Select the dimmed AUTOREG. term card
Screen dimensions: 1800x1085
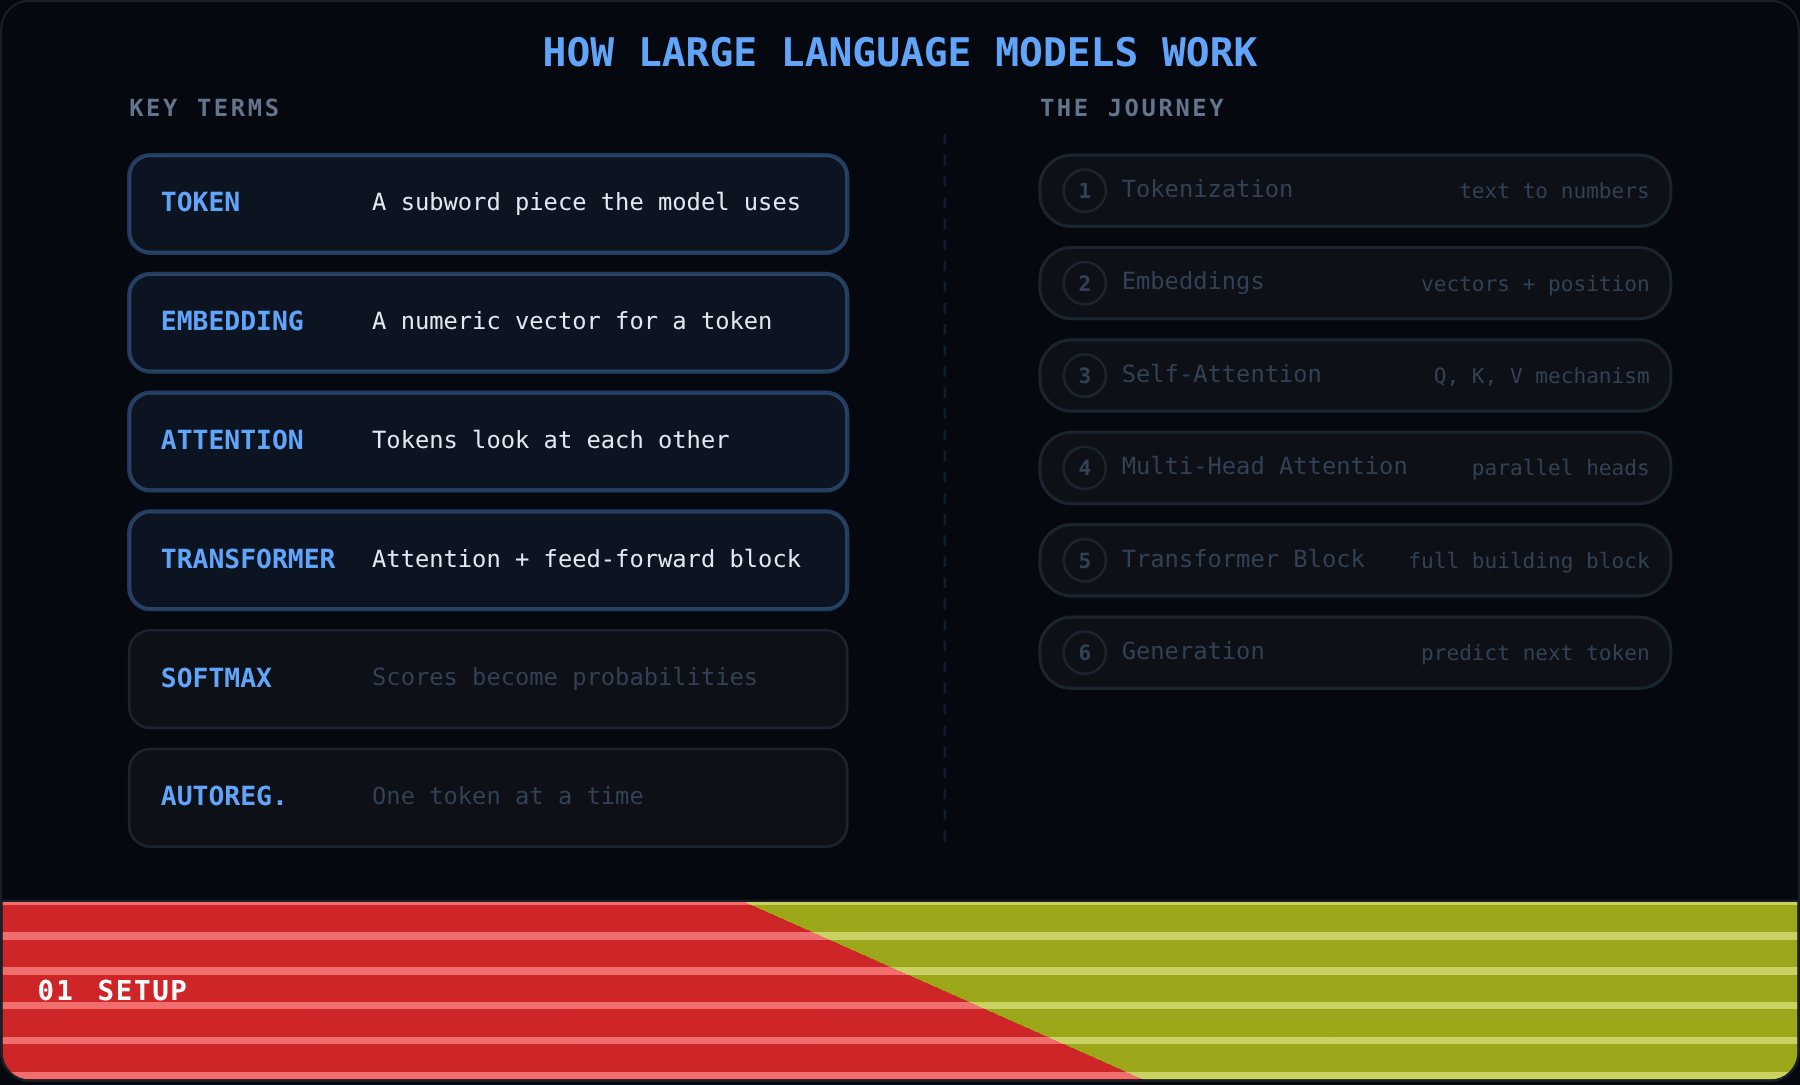tap(488, 798)
